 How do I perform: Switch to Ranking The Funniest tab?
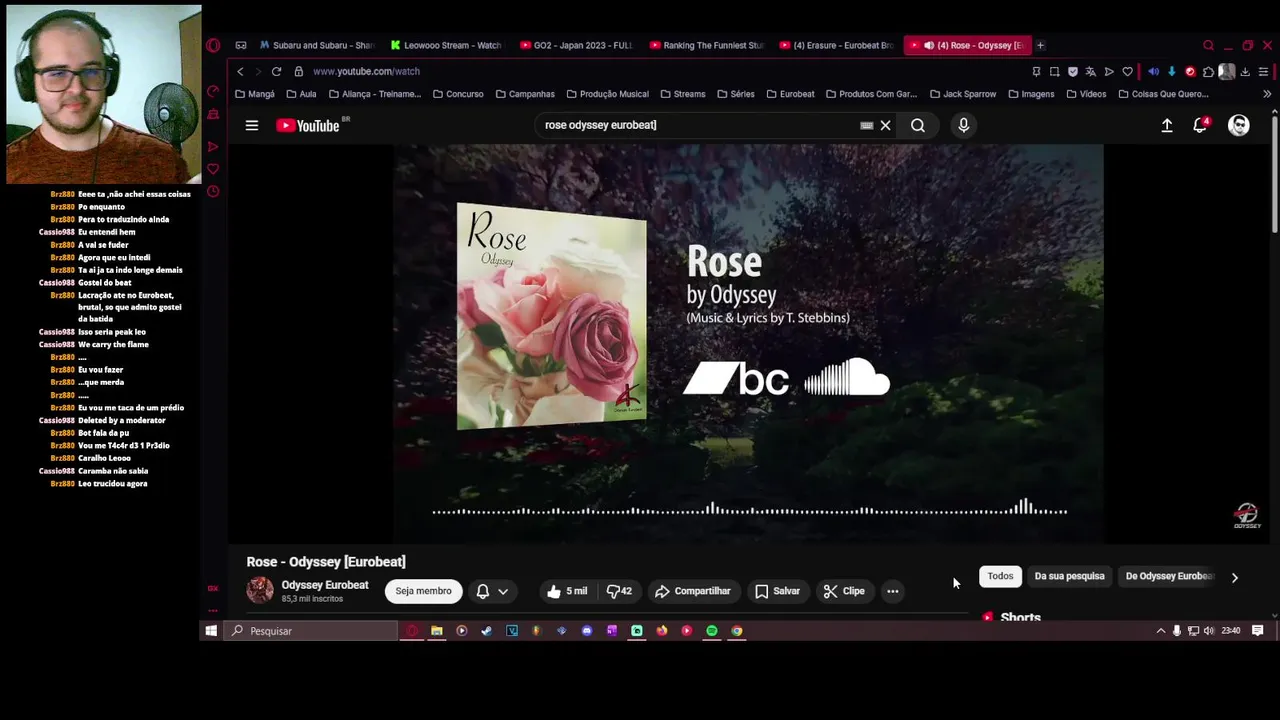[707, 45]
